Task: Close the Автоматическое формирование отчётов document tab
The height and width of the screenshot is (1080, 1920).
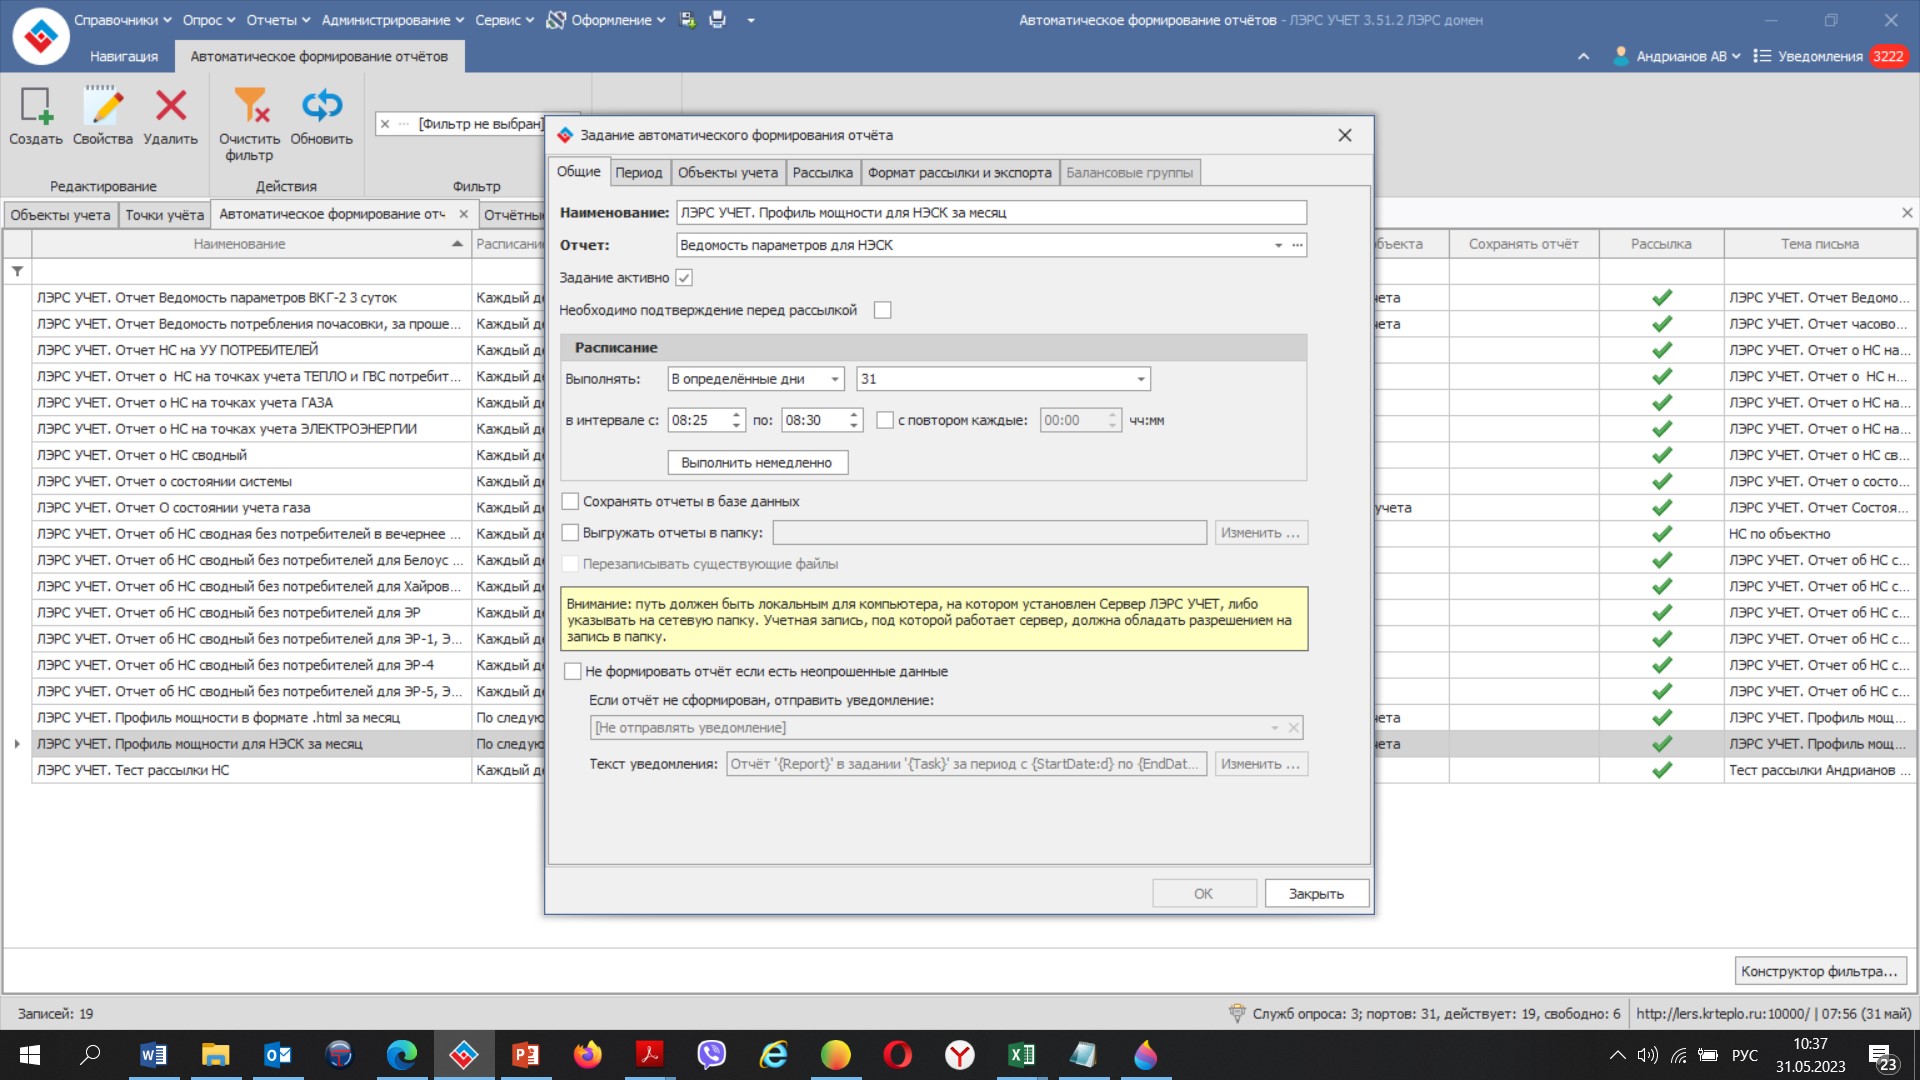Action: [463, 214]
